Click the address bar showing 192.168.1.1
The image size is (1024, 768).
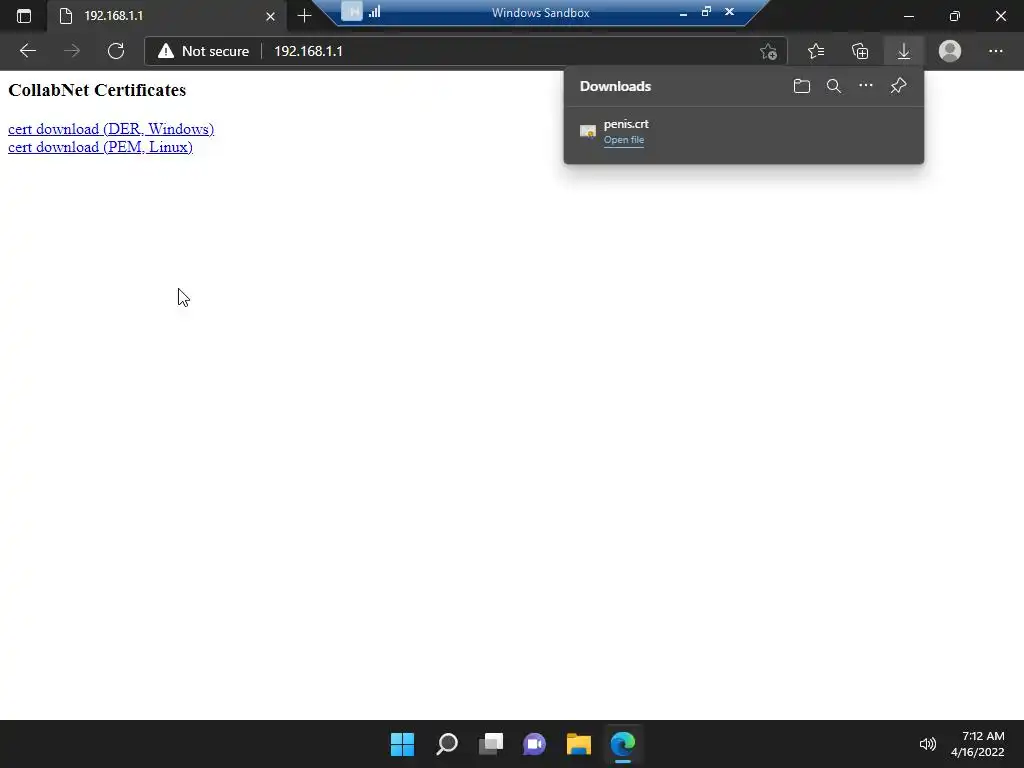(465, 51)
